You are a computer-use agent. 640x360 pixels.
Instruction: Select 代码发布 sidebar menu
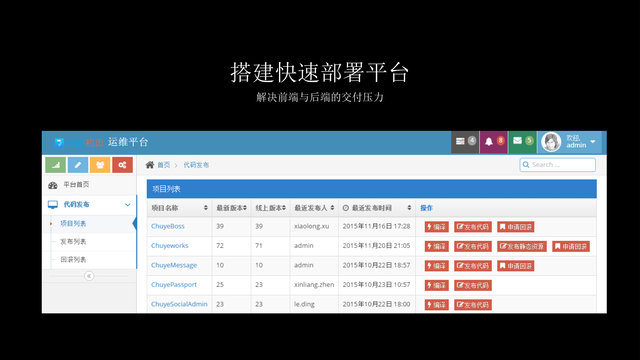pyautogui.click(x=76, y=204)
